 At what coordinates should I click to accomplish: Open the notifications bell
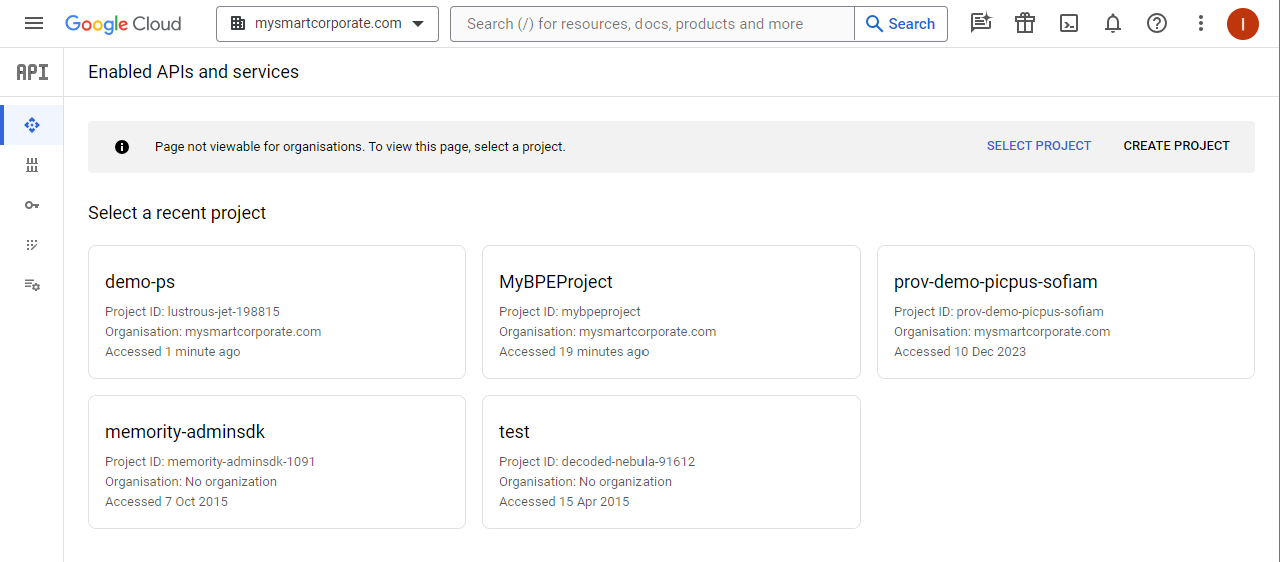coord(1113,23)
